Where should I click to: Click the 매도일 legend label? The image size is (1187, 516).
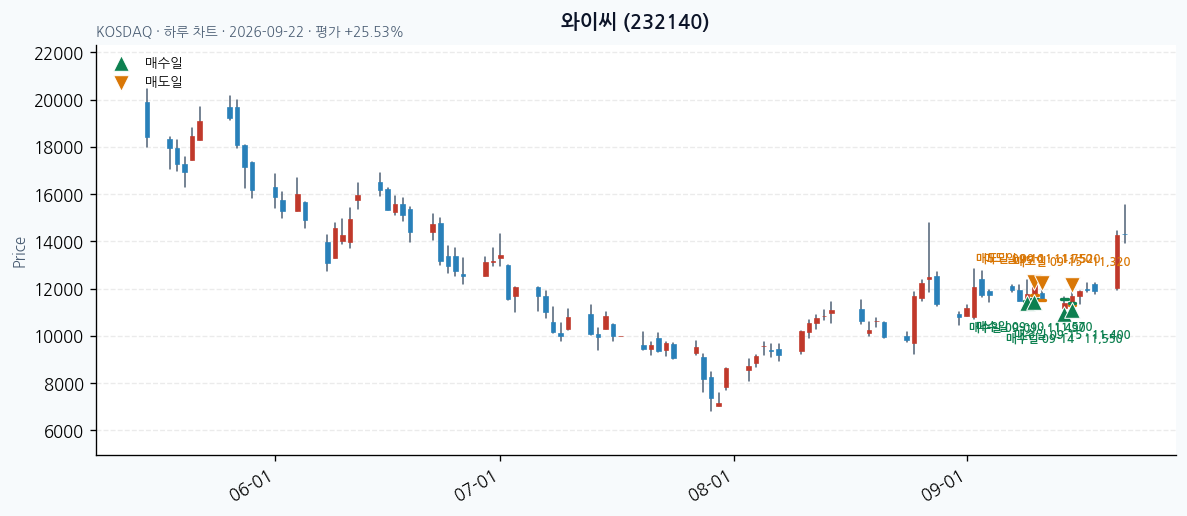point(164,82)
